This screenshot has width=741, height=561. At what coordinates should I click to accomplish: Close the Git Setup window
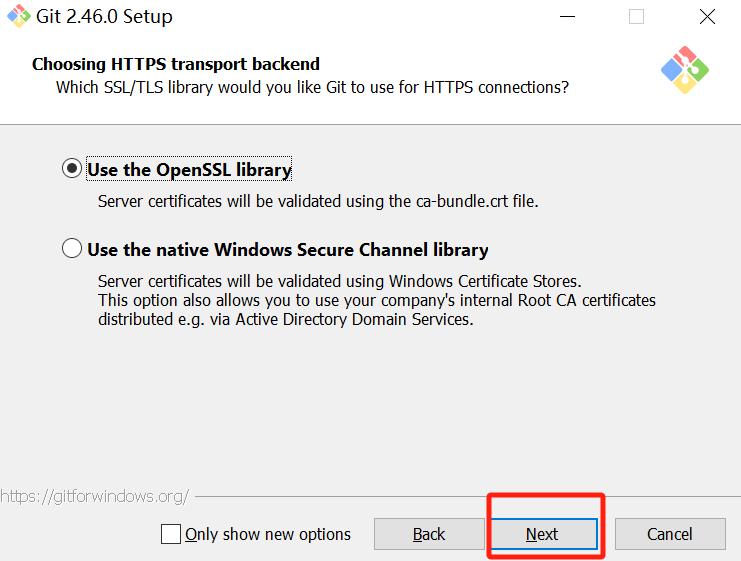point(707,17)
